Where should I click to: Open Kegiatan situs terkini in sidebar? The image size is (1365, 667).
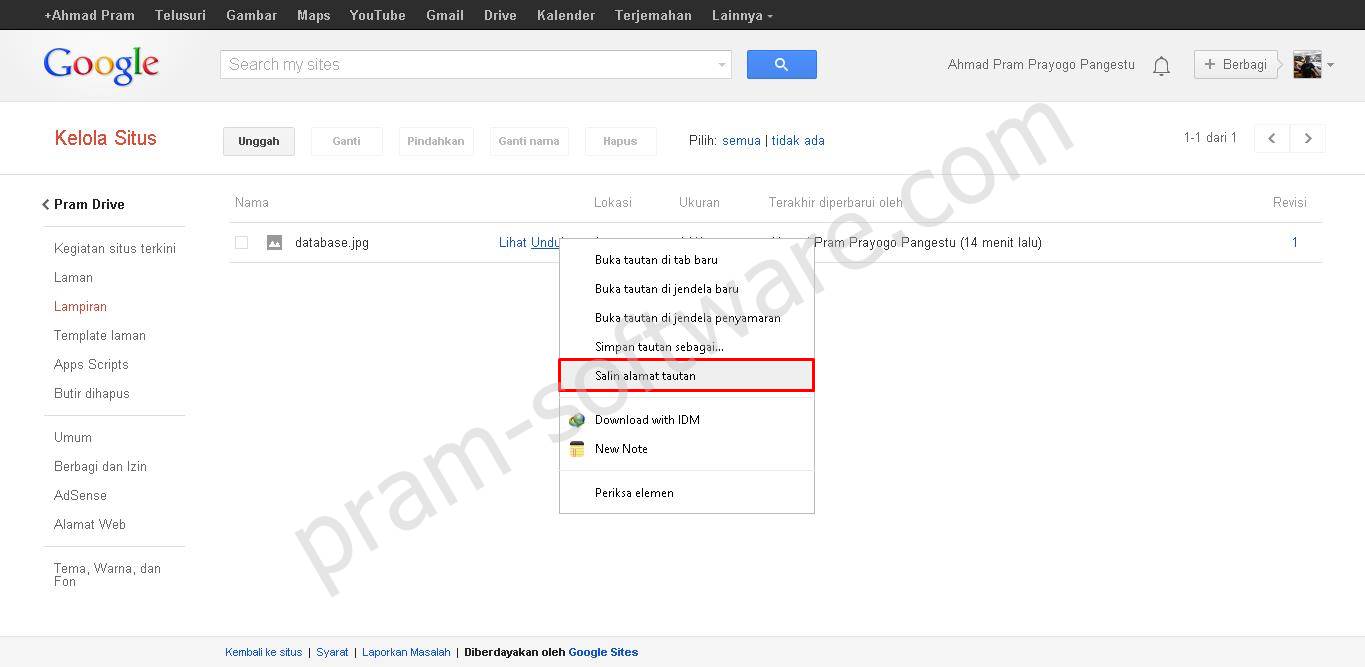115,248
